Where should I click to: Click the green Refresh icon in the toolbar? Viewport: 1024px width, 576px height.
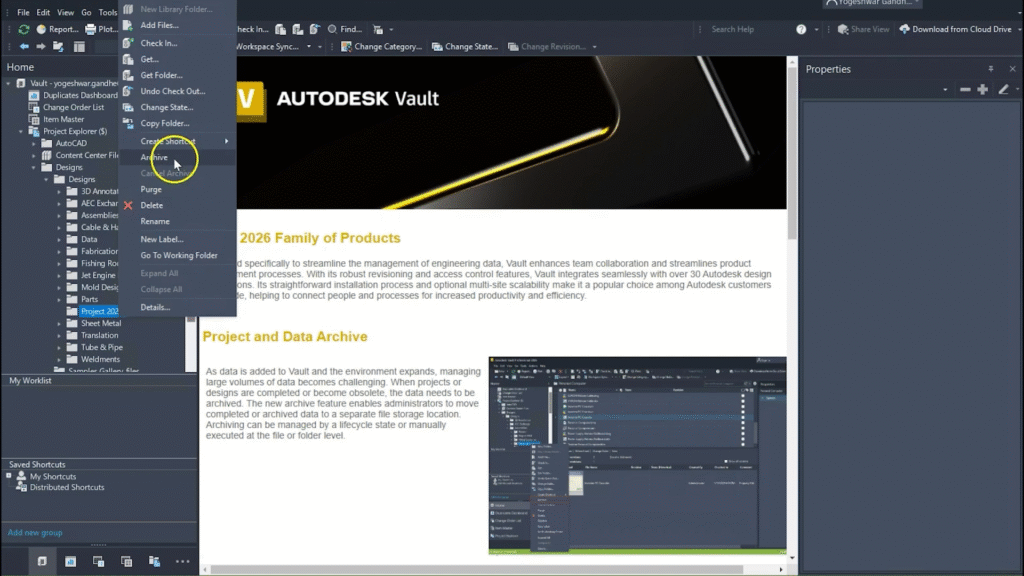click(x=24, y=29)
